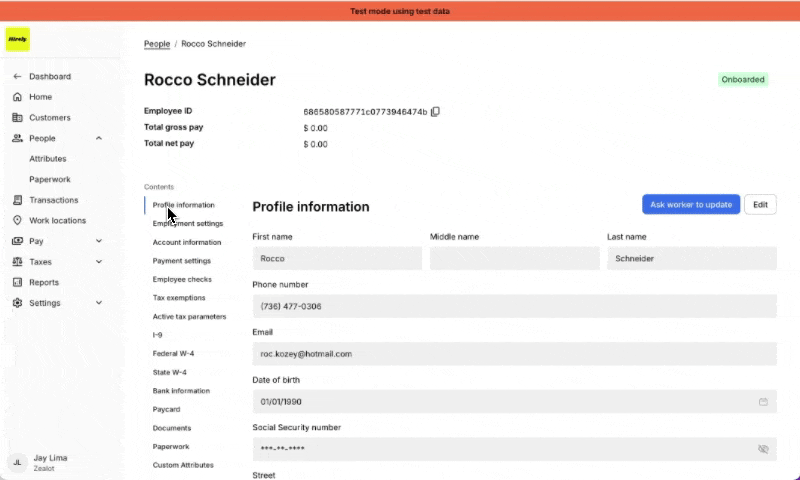The image size is (800, 480).
Task: Open Work locations in the sidebar
Action: [57, 220]
